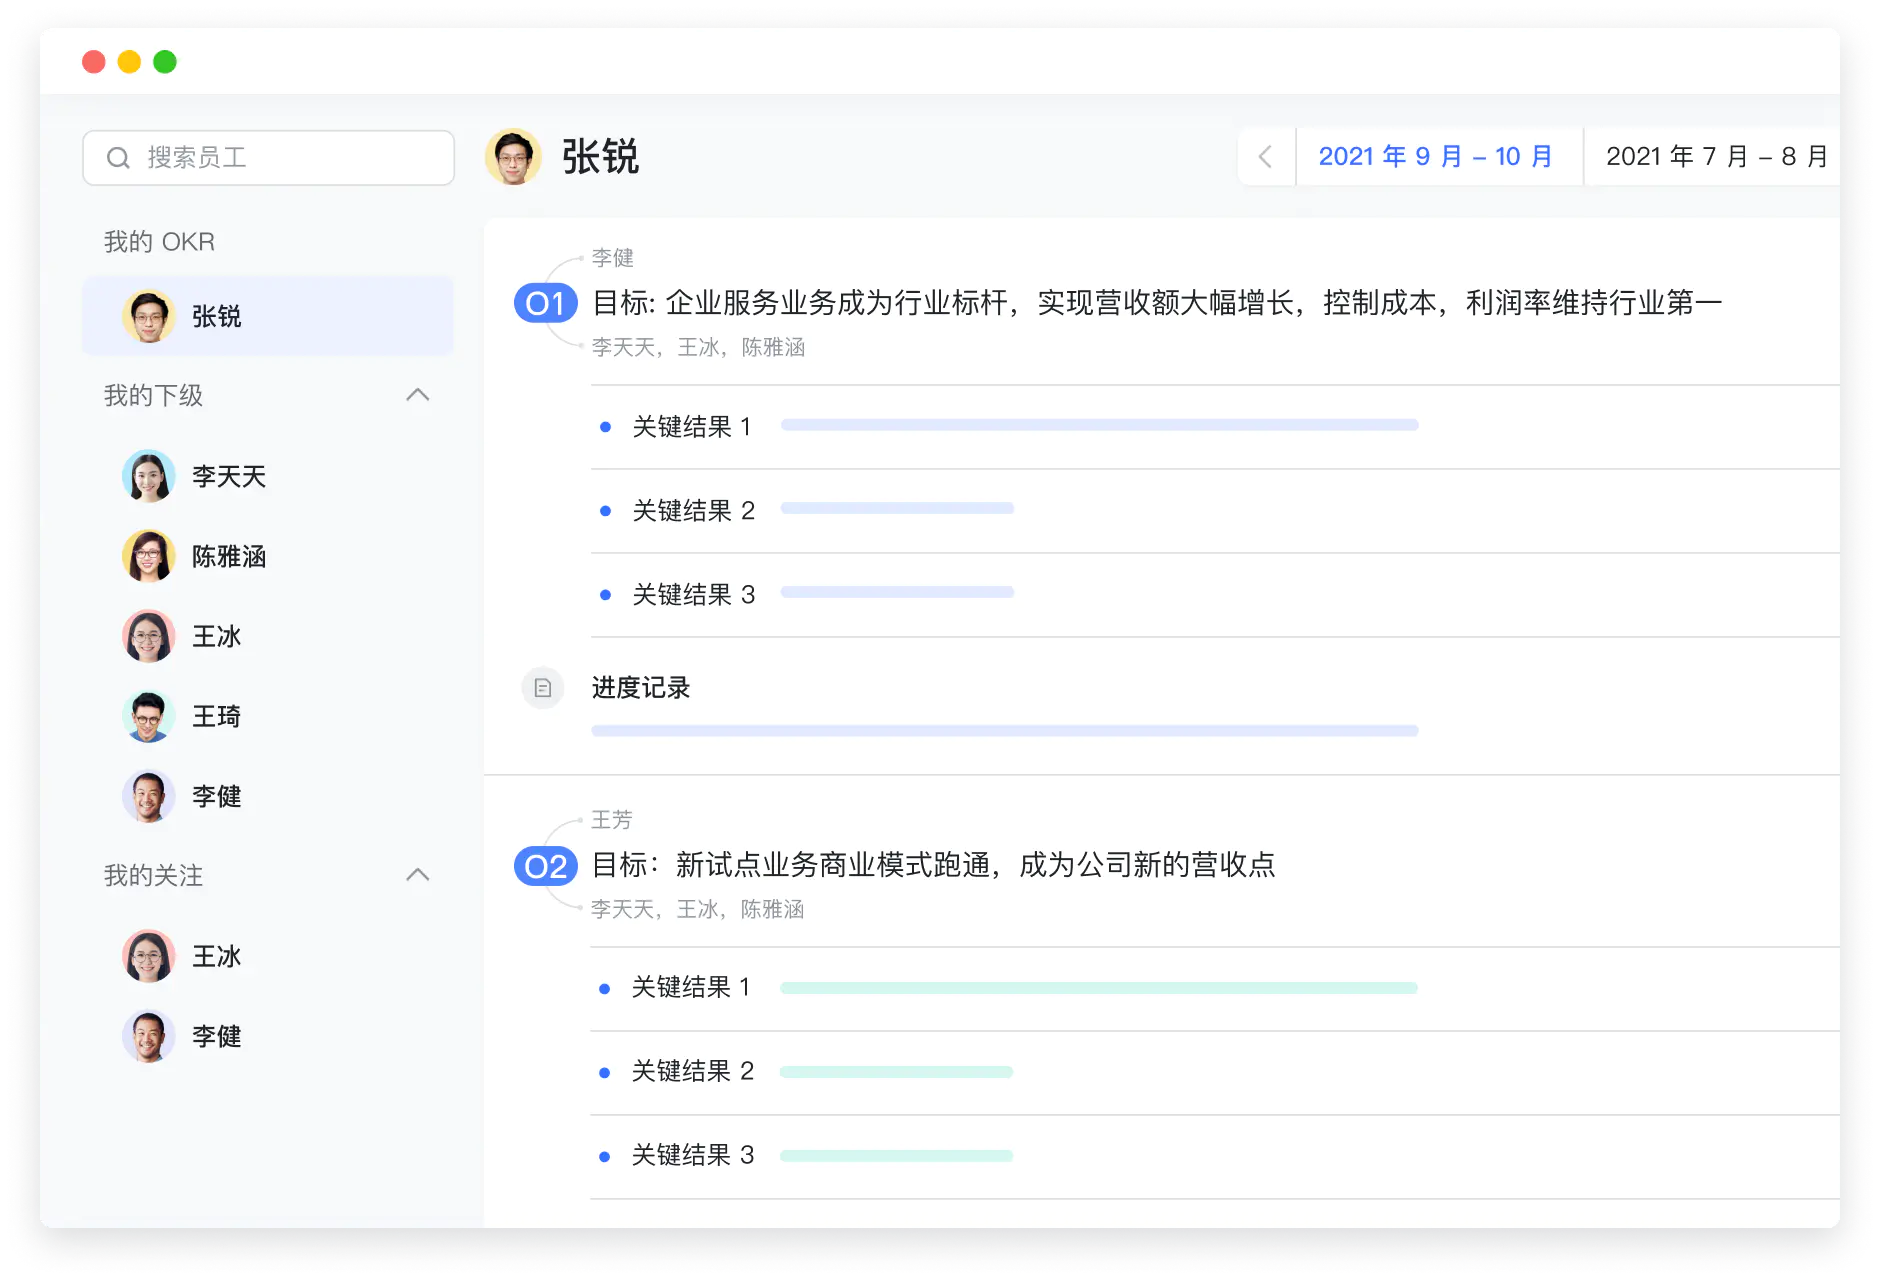Click the 进度记录 note icon
Screen dimensions: 1880x1280
point(543,687)
